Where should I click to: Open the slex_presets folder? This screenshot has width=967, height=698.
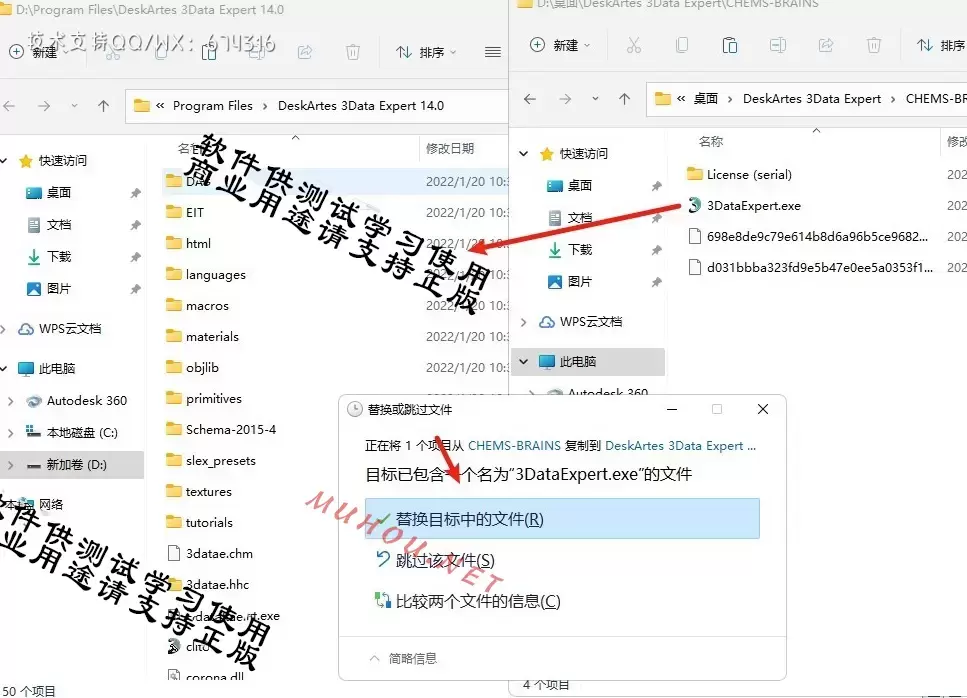click(220, 461)
